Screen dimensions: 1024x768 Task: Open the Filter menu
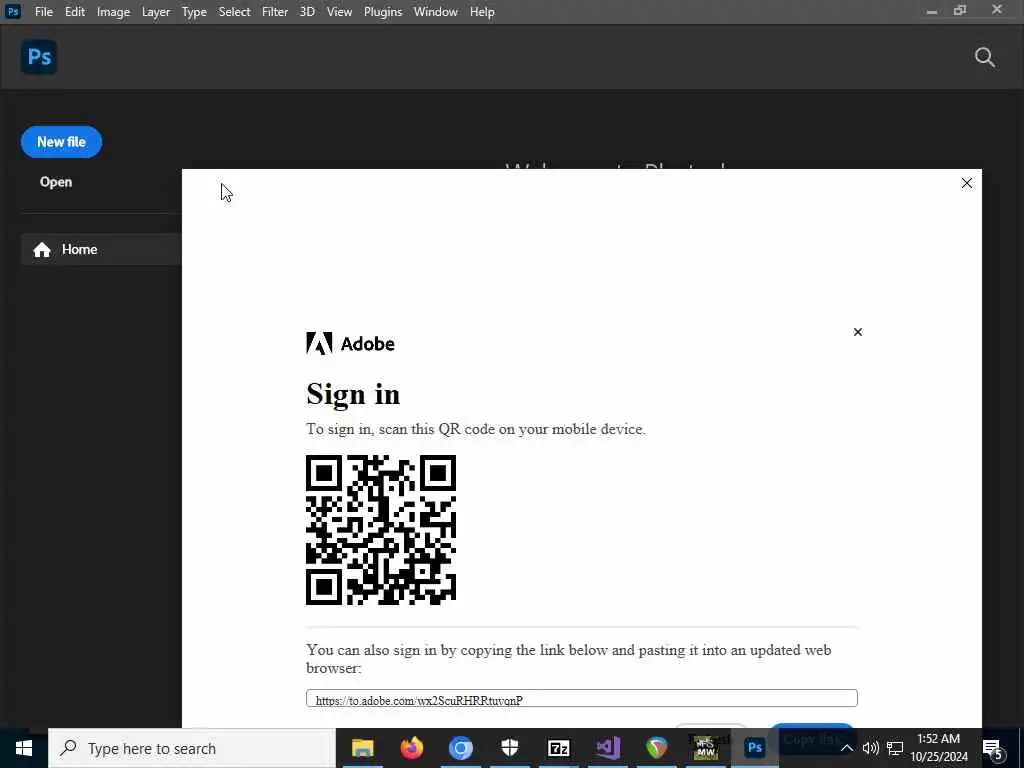275,12
